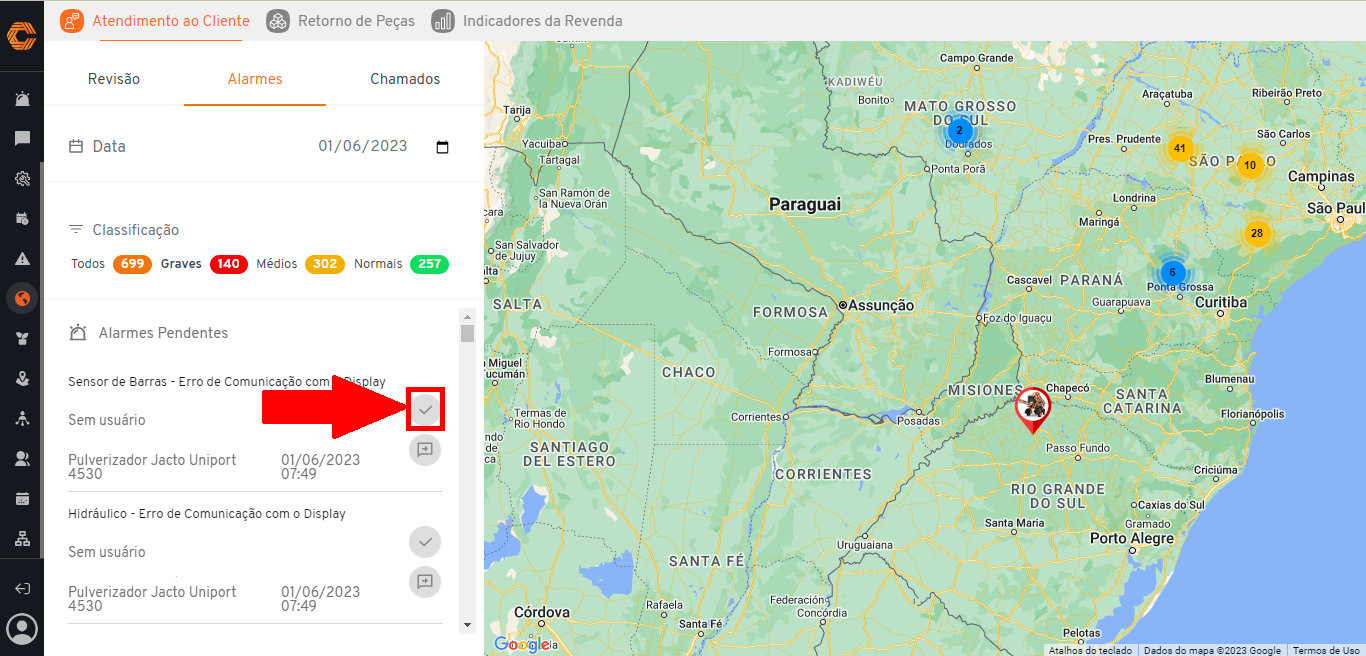Click Pulverizador Jacto Uniport in Sensor de Barras alarm
This screenshot has width=1366, height=656.
pos(152,467)
